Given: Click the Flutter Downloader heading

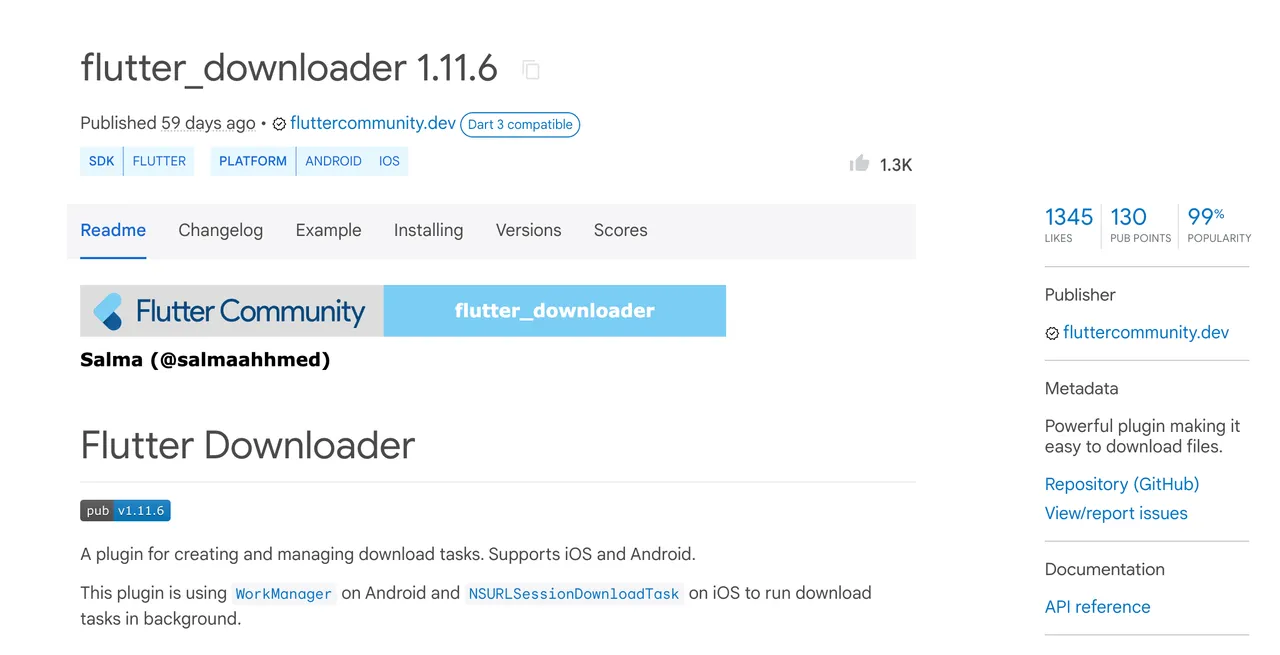Looking at the screenshot, I should point(247,445).
